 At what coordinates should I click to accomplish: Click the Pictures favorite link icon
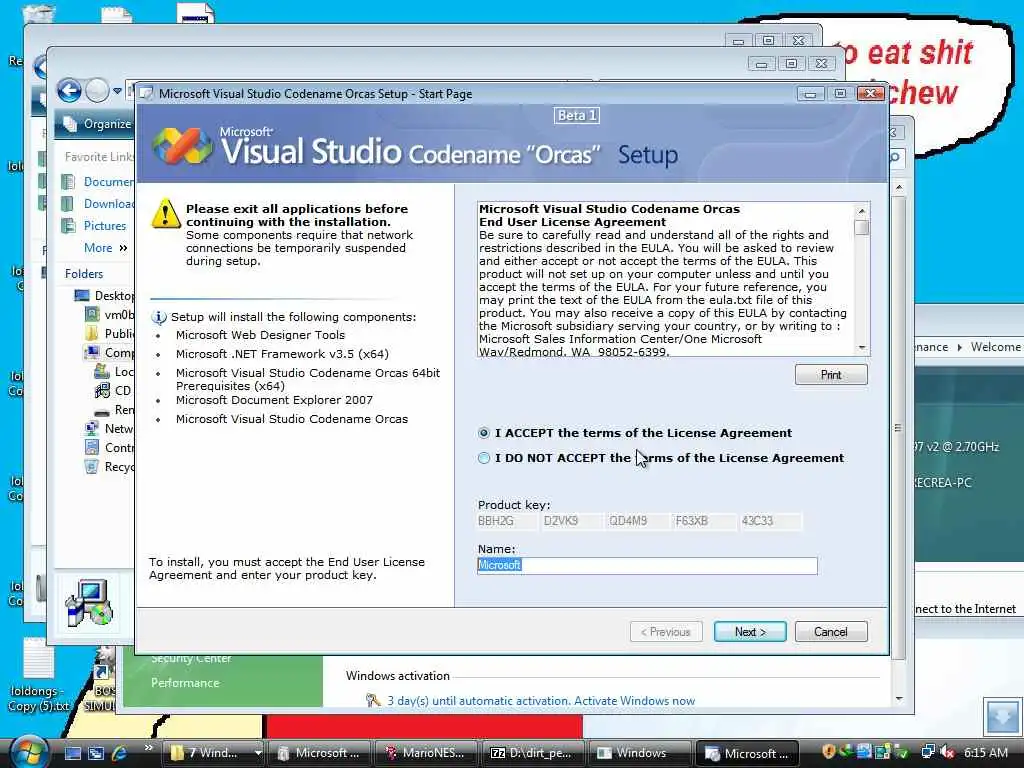click(68, 225)
